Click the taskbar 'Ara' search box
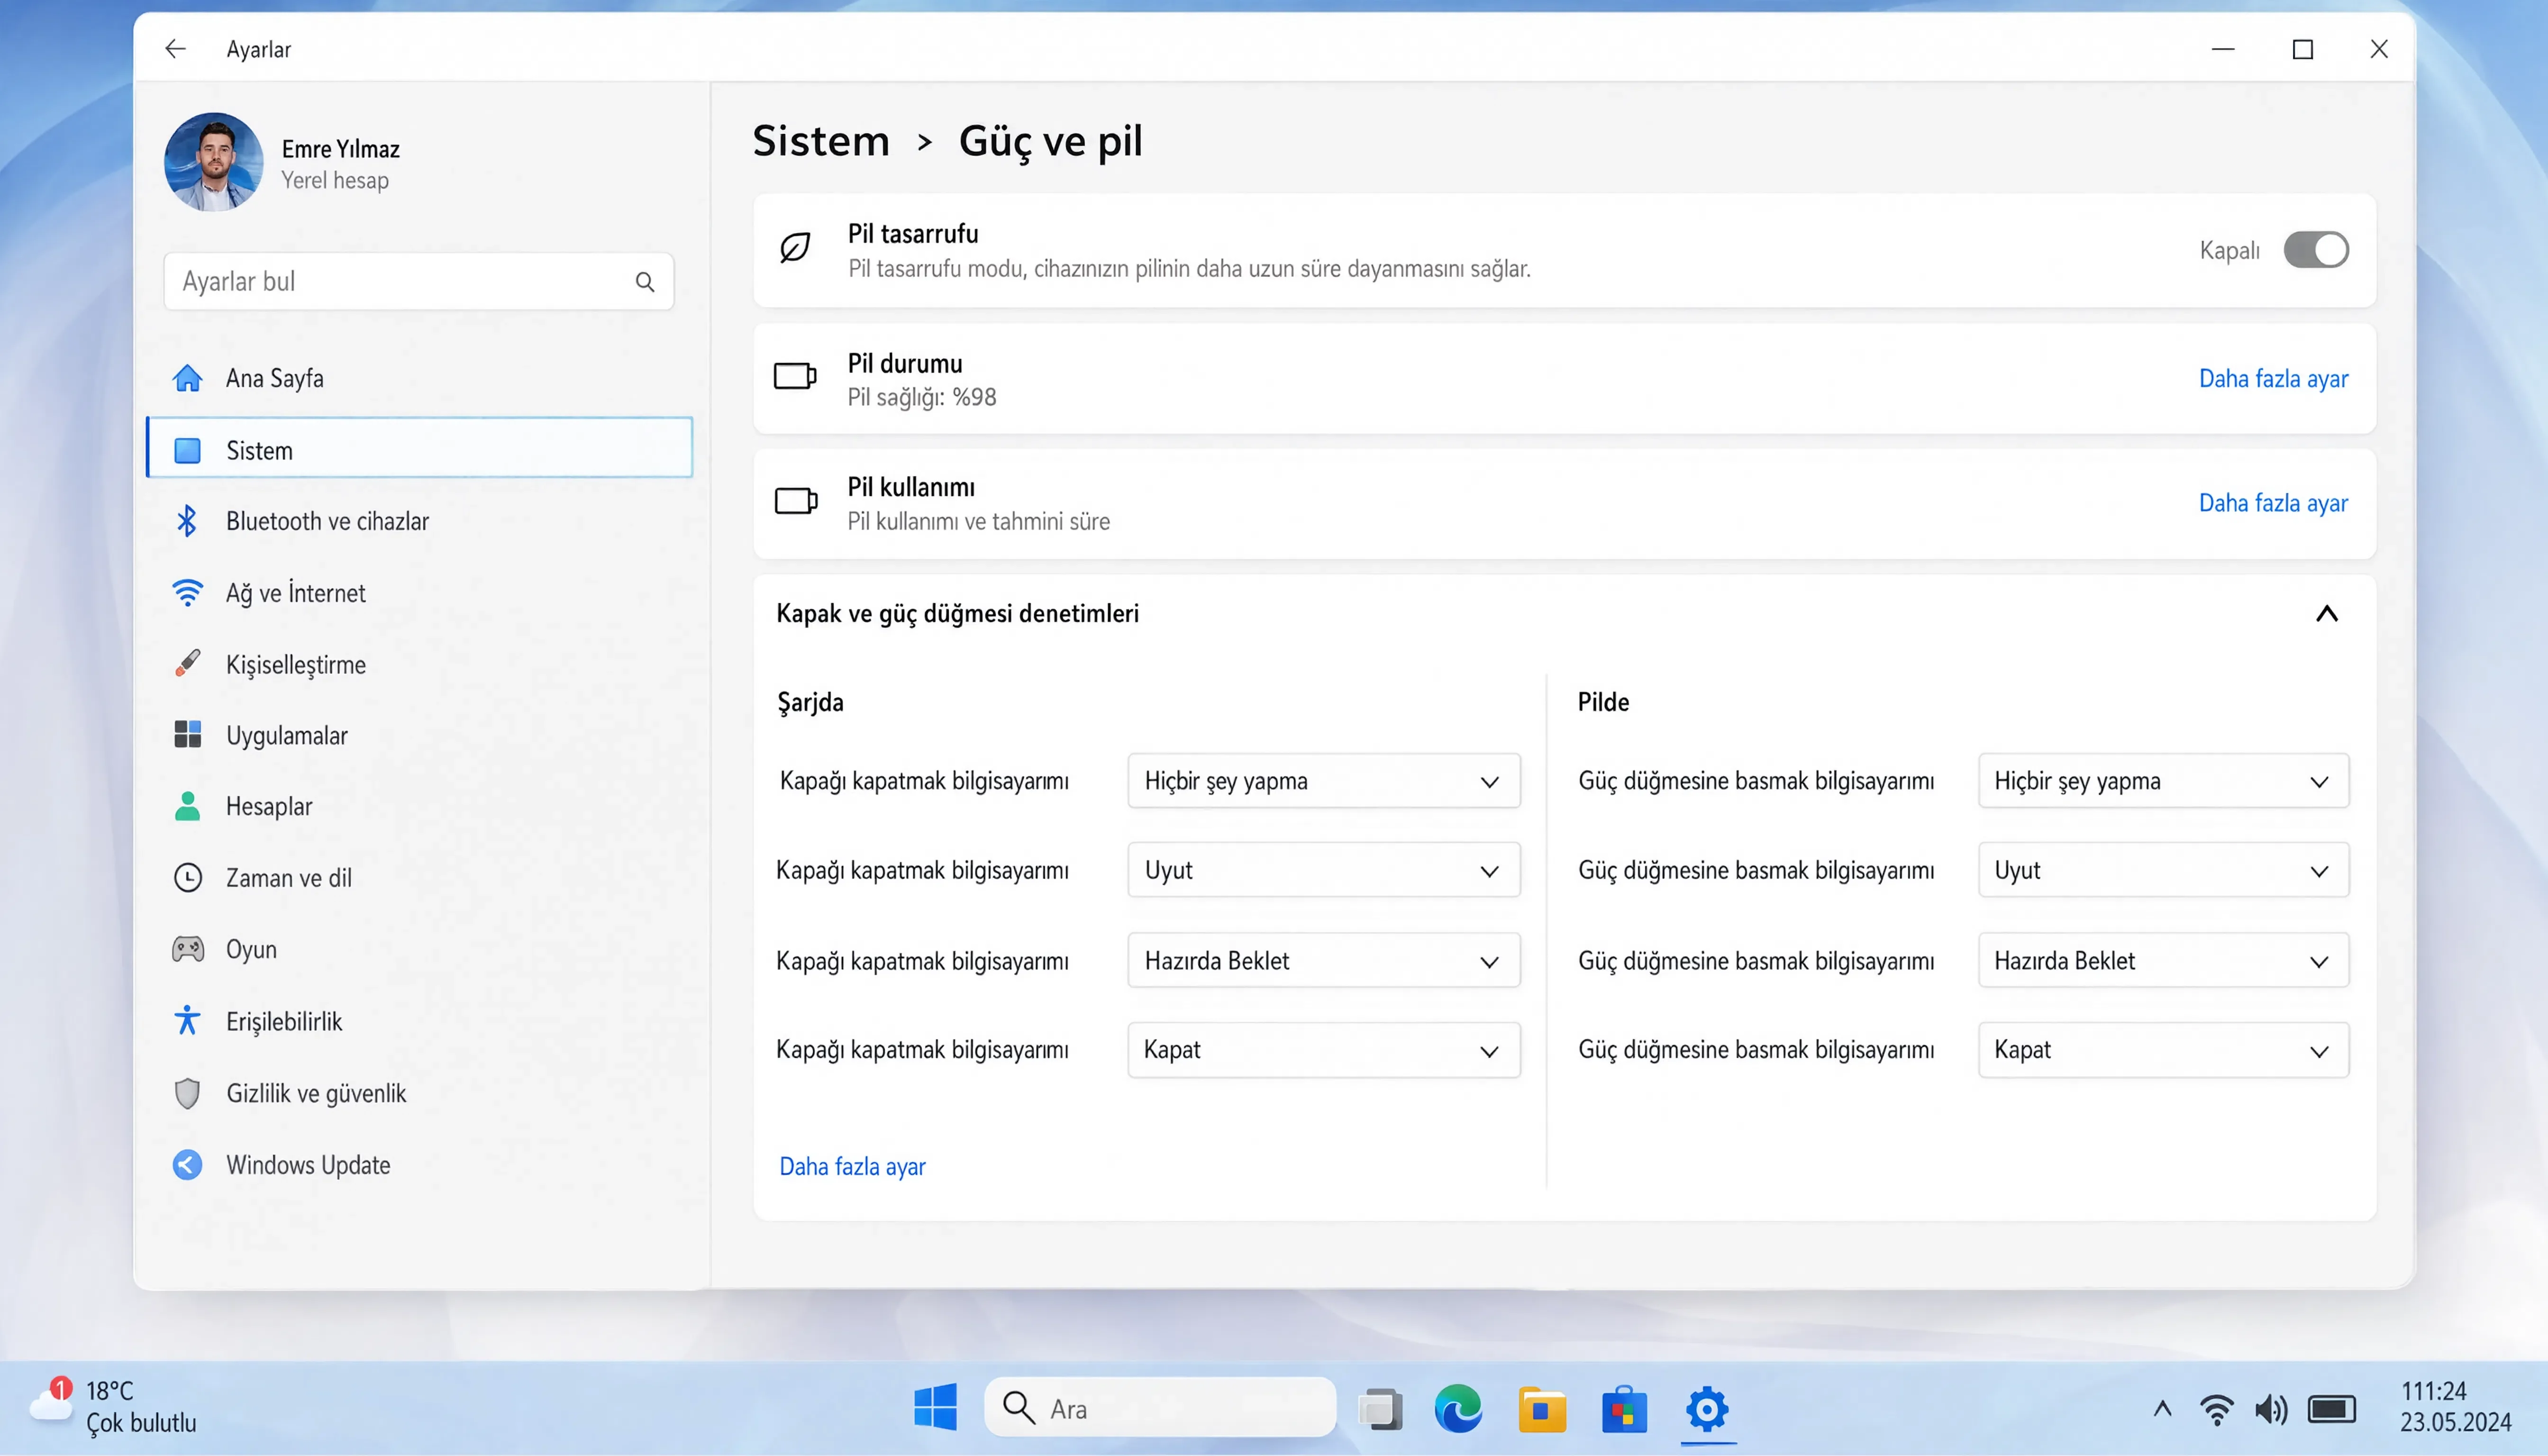 (x=1160, y=1408)
